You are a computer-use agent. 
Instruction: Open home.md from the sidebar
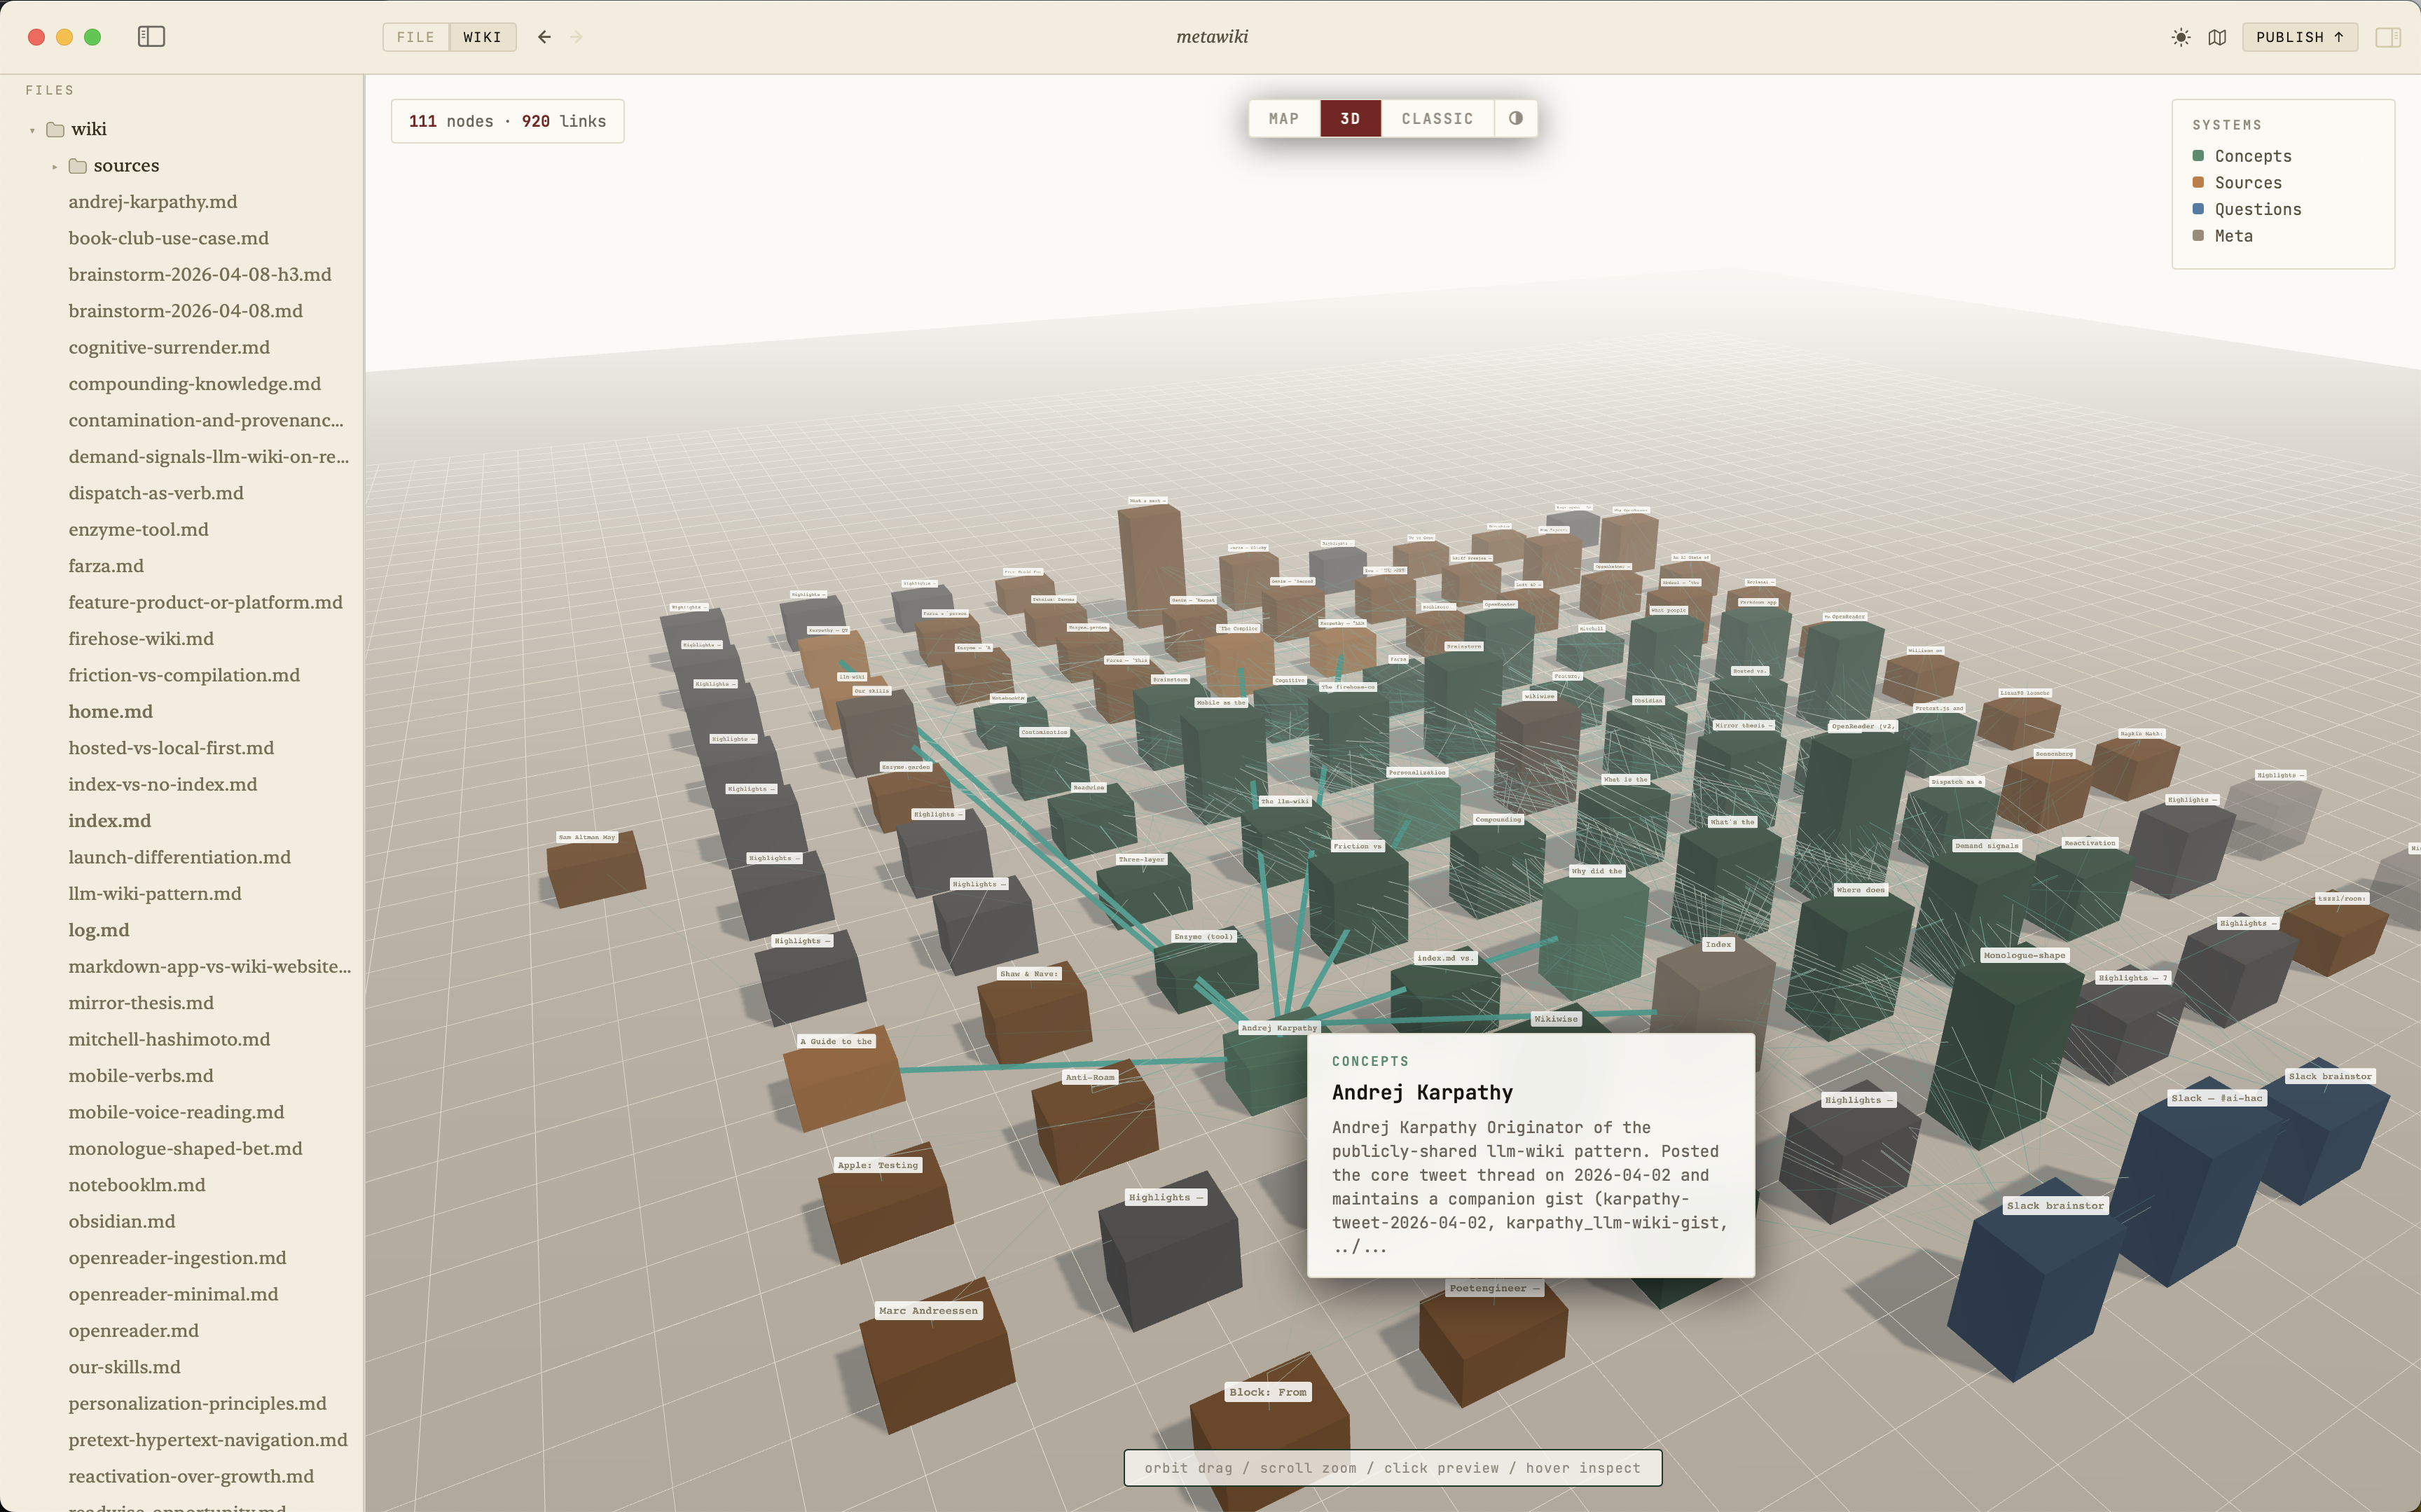pyautogui.click(x=111, y=711)
